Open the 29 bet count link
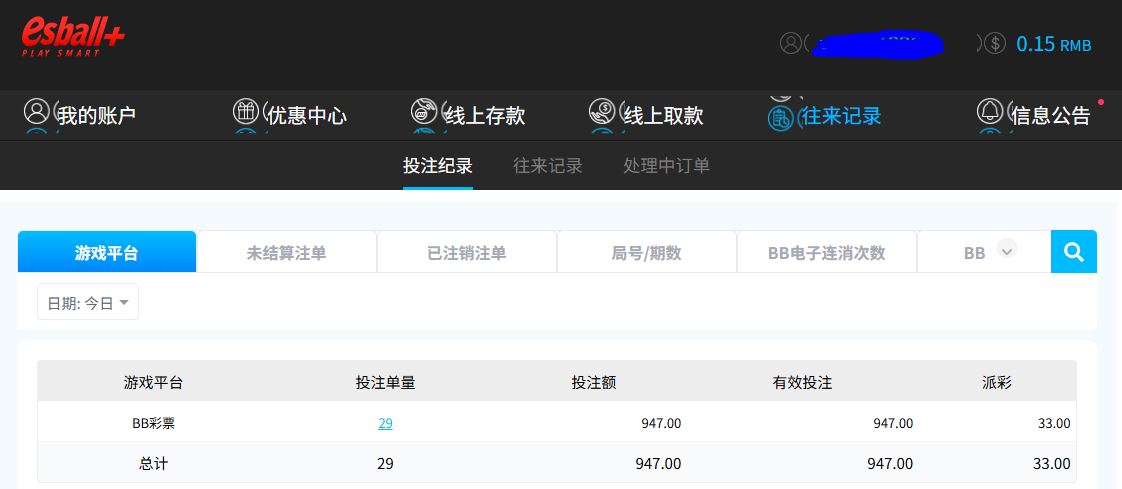 click(x=385, y=423)
